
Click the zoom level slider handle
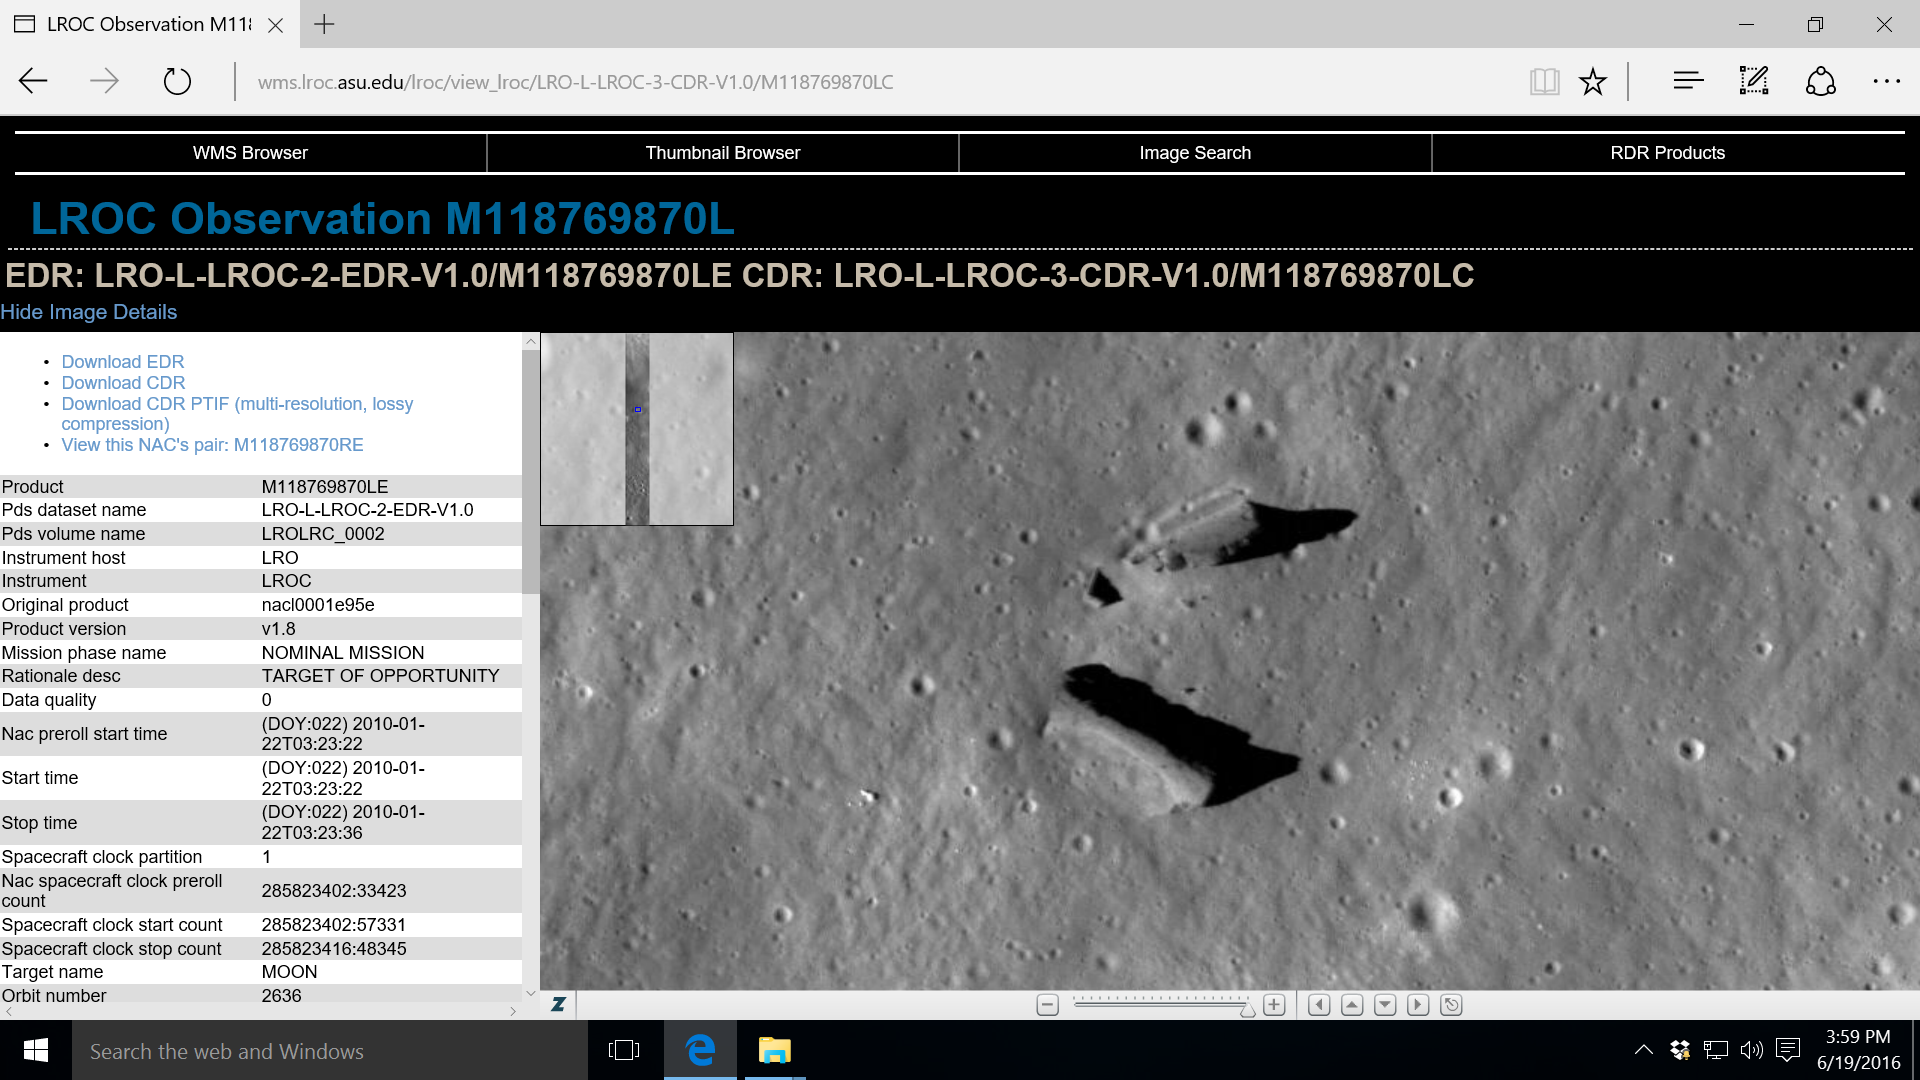click(x=1247, y=1010)
